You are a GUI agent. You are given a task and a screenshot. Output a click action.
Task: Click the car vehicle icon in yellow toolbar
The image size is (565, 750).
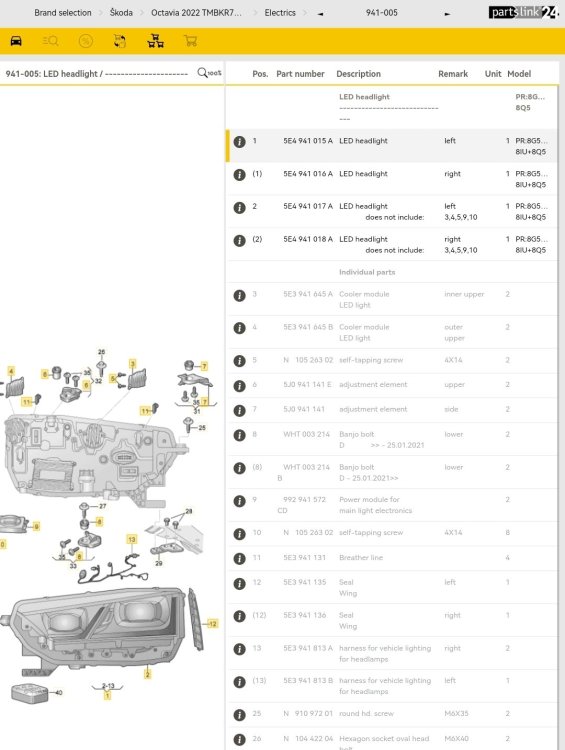(16, 41)
